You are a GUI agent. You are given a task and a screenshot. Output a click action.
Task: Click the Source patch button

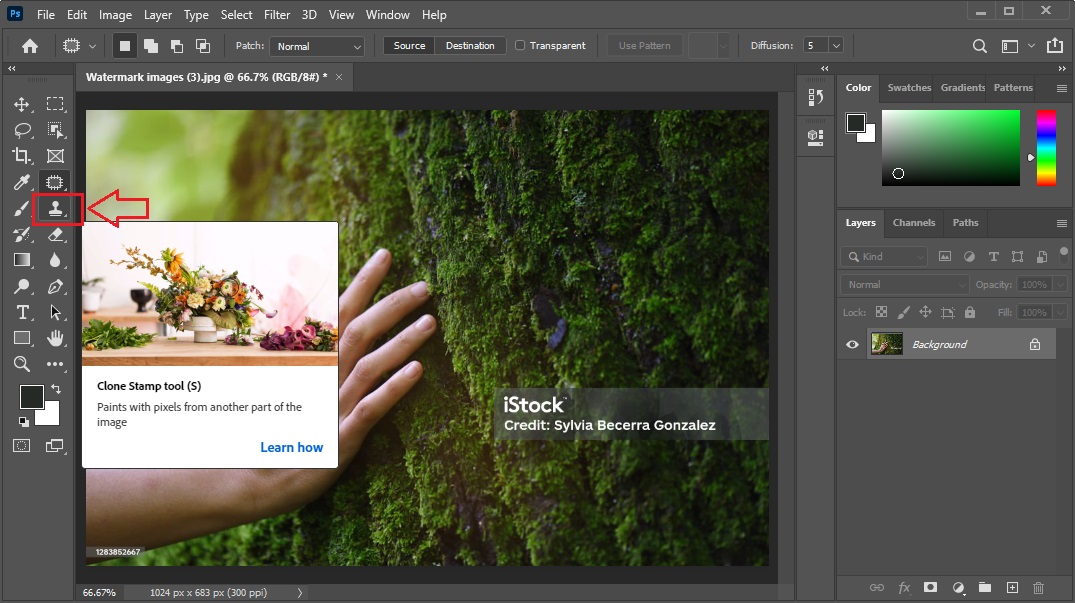[409, 46]
